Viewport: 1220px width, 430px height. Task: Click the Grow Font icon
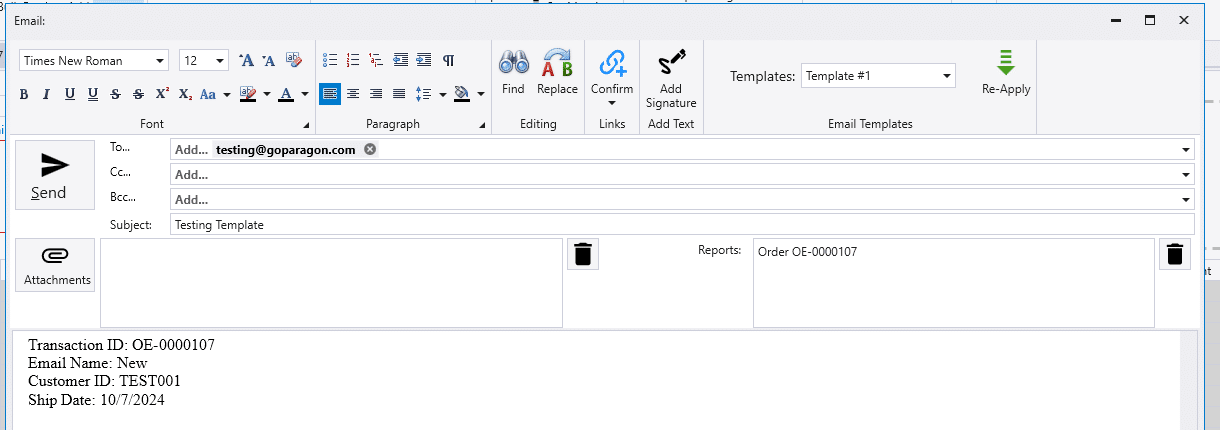pyautogui.click(x=247, y=60)
